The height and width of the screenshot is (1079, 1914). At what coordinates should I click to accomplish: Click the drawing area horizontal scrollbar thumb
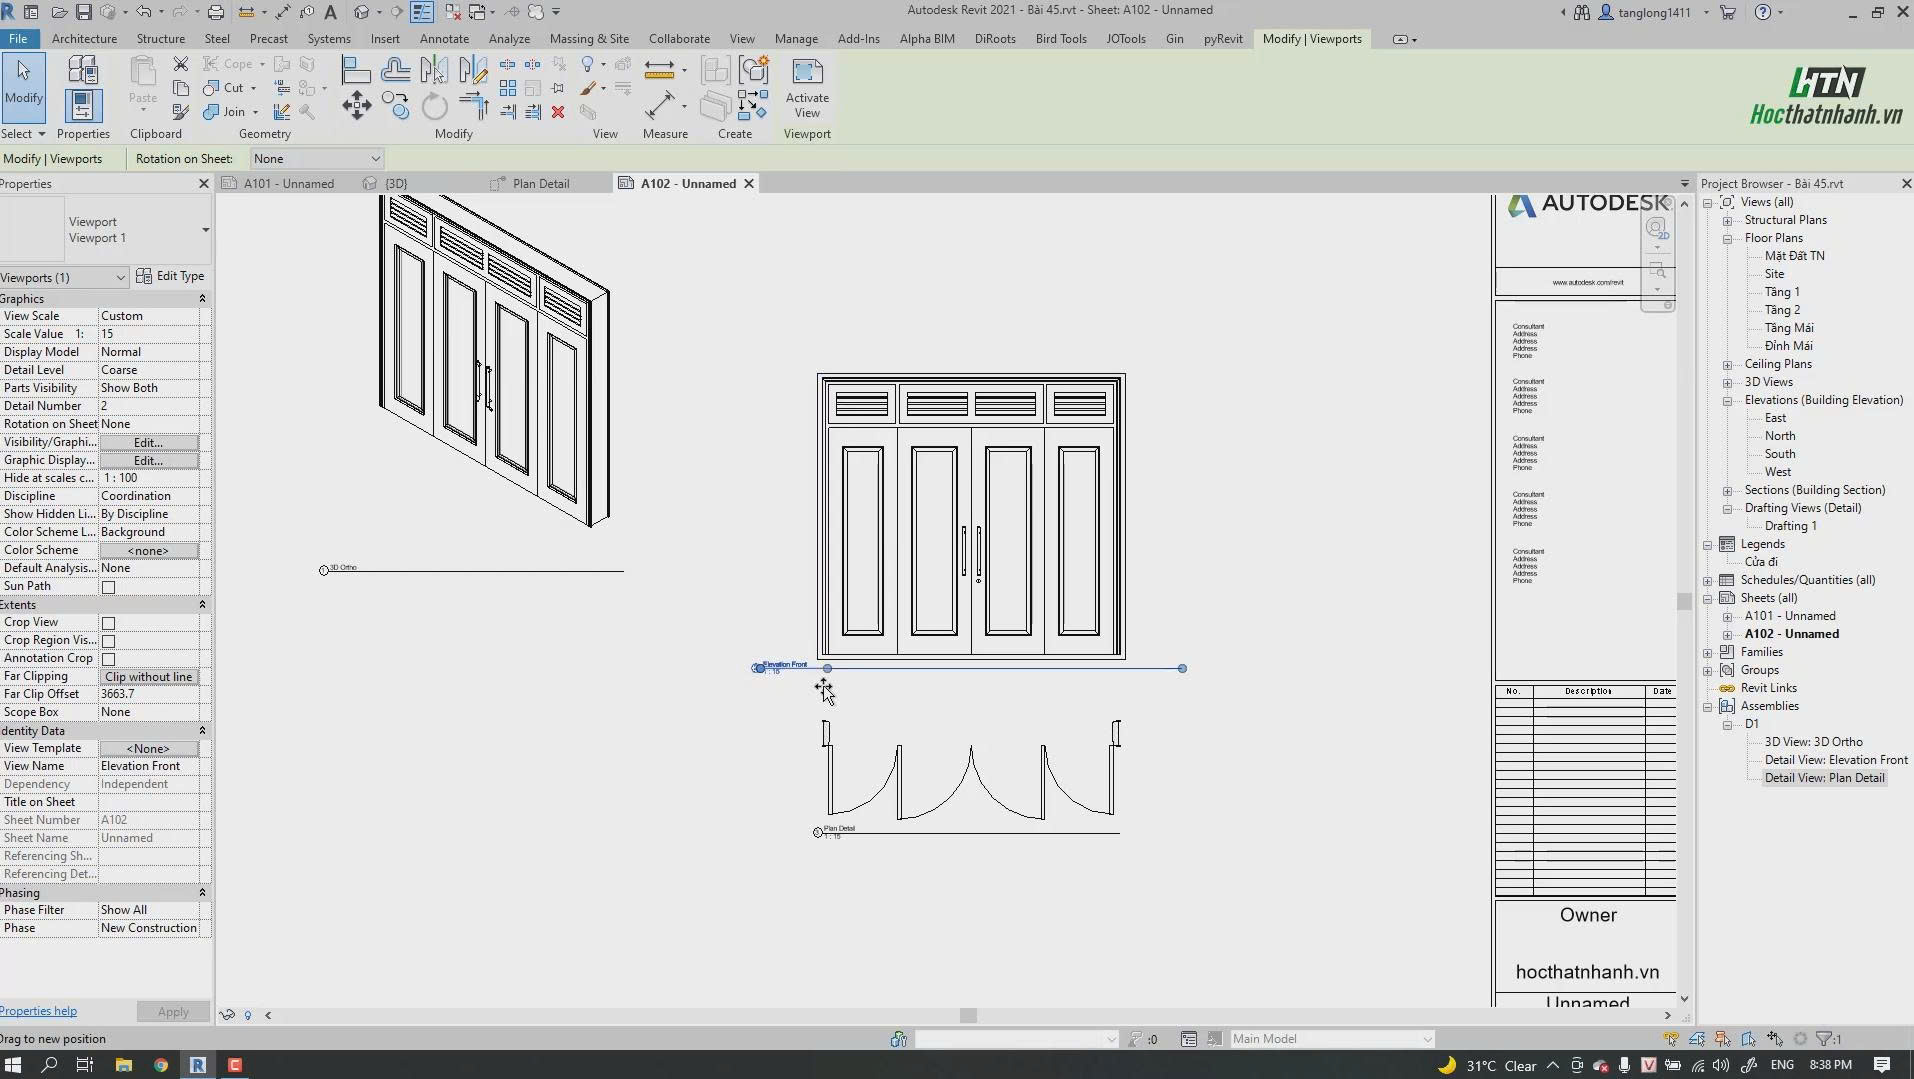click(x=968, y=1016)
